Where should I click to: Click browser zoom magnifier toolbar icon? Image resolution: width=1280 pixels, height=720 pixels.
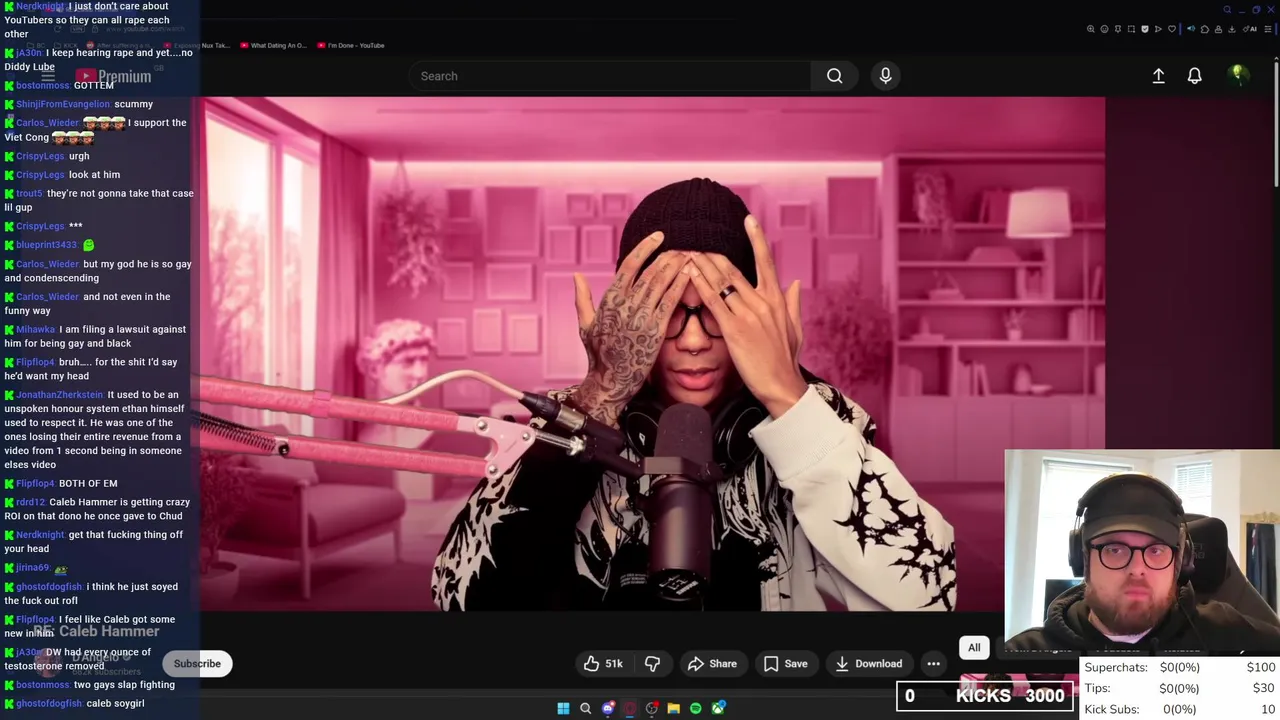(x=1090, y=29)
